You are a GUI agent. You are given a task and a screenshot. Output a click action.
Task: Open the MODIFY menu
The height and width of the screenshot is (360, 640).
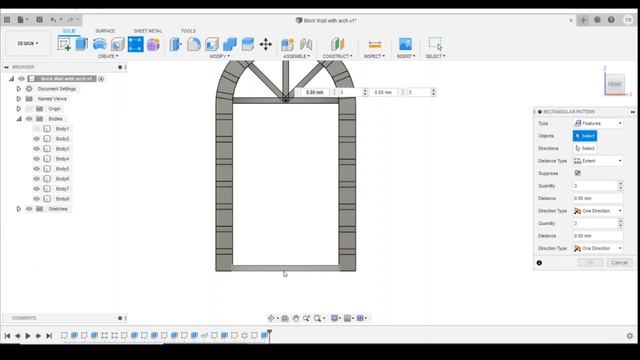220,56
